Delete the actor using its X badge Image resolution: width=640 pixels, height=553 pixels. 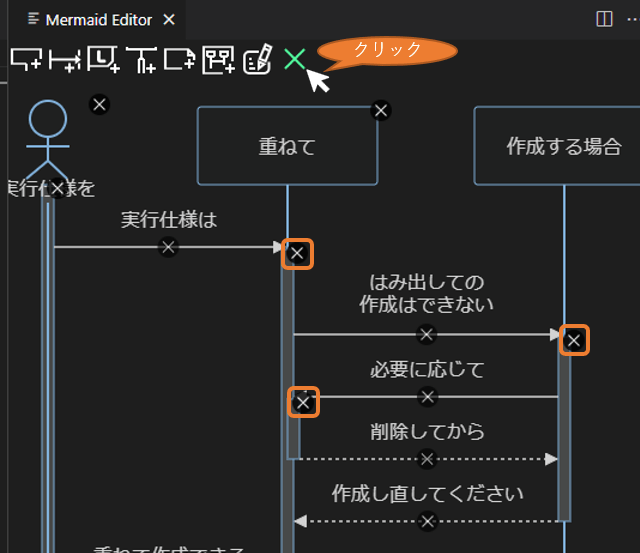pos(99,103)
